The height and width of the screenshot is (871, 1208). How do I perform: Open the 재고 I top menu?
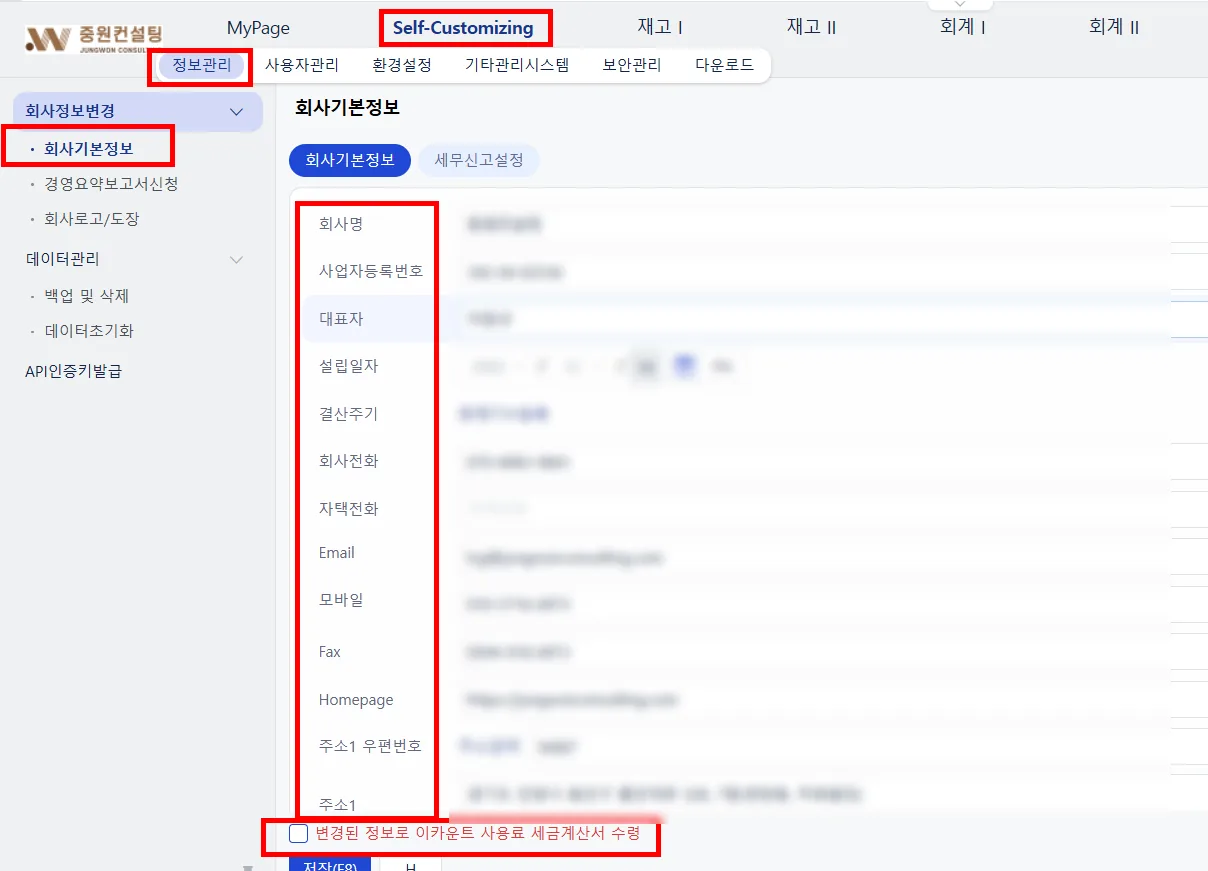pyautogui.click(x=660, y=27)
